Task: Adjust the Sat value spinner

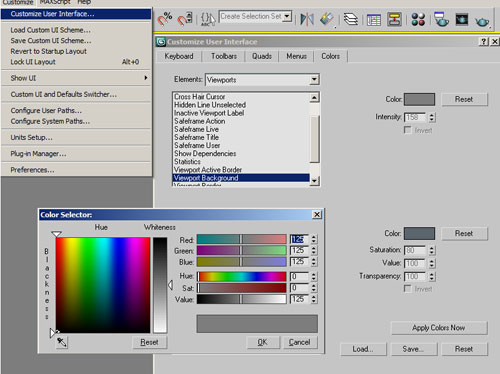Action: click(314, 288)
